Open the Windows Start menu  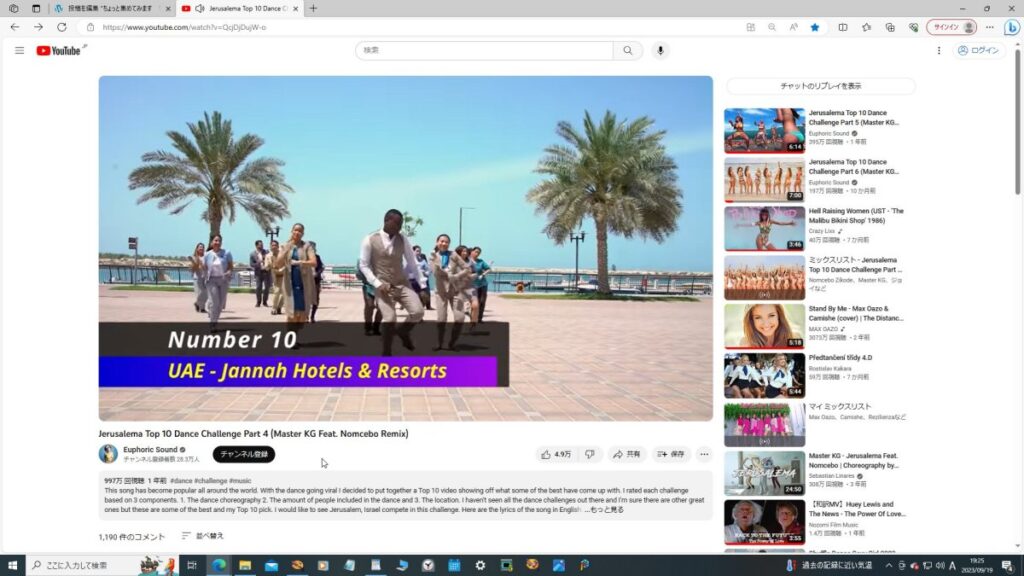[x=12, y=565]
